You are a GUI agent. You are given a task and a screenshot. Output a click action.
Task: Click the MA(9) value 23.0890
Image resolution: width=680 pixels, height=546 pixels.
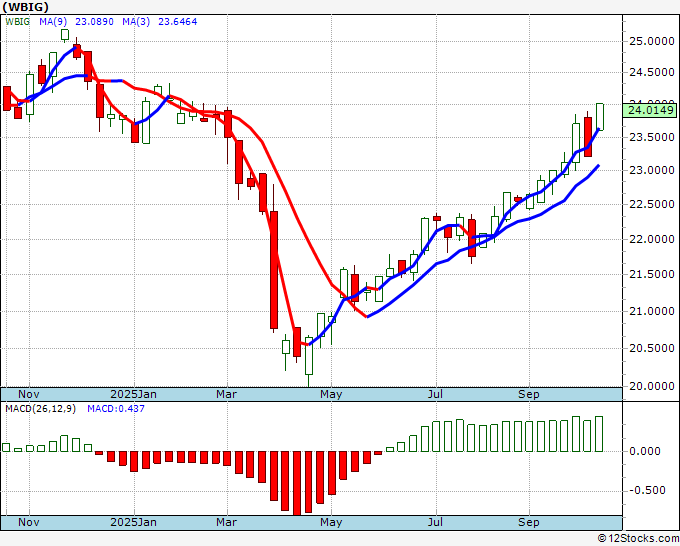[94, 21]
